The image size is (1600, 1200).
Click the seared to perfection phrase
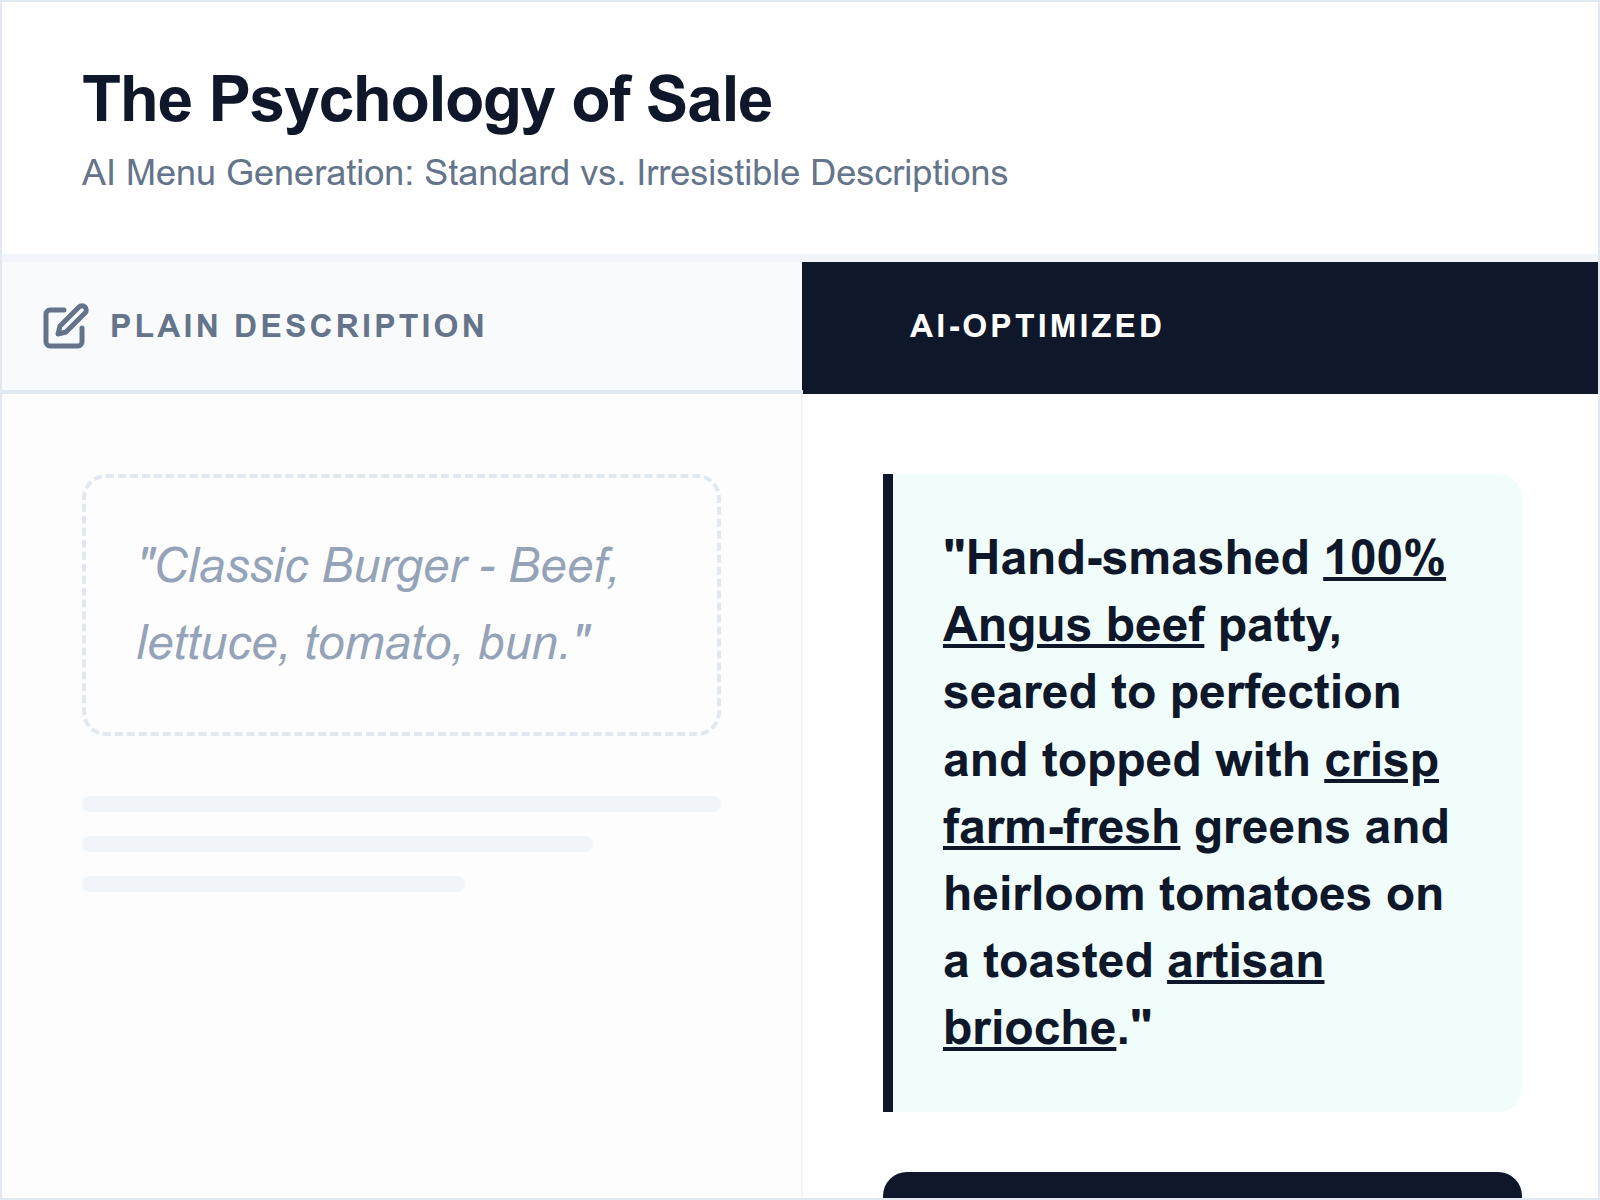(x=1172, y=691)
